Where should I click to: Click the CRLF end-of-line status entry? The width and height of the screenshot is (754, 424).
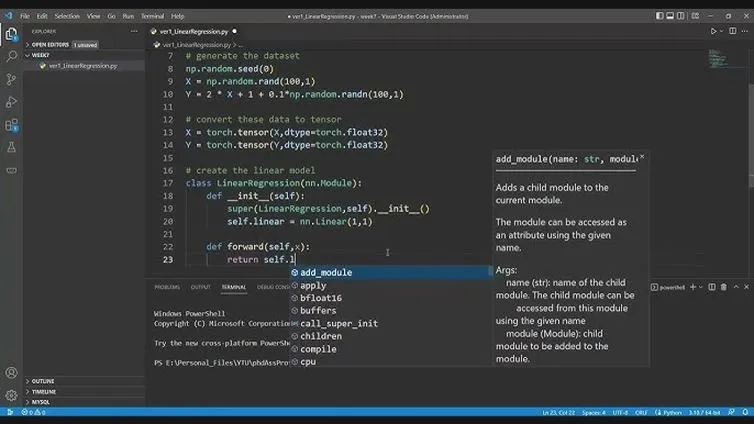click(641, 412)
